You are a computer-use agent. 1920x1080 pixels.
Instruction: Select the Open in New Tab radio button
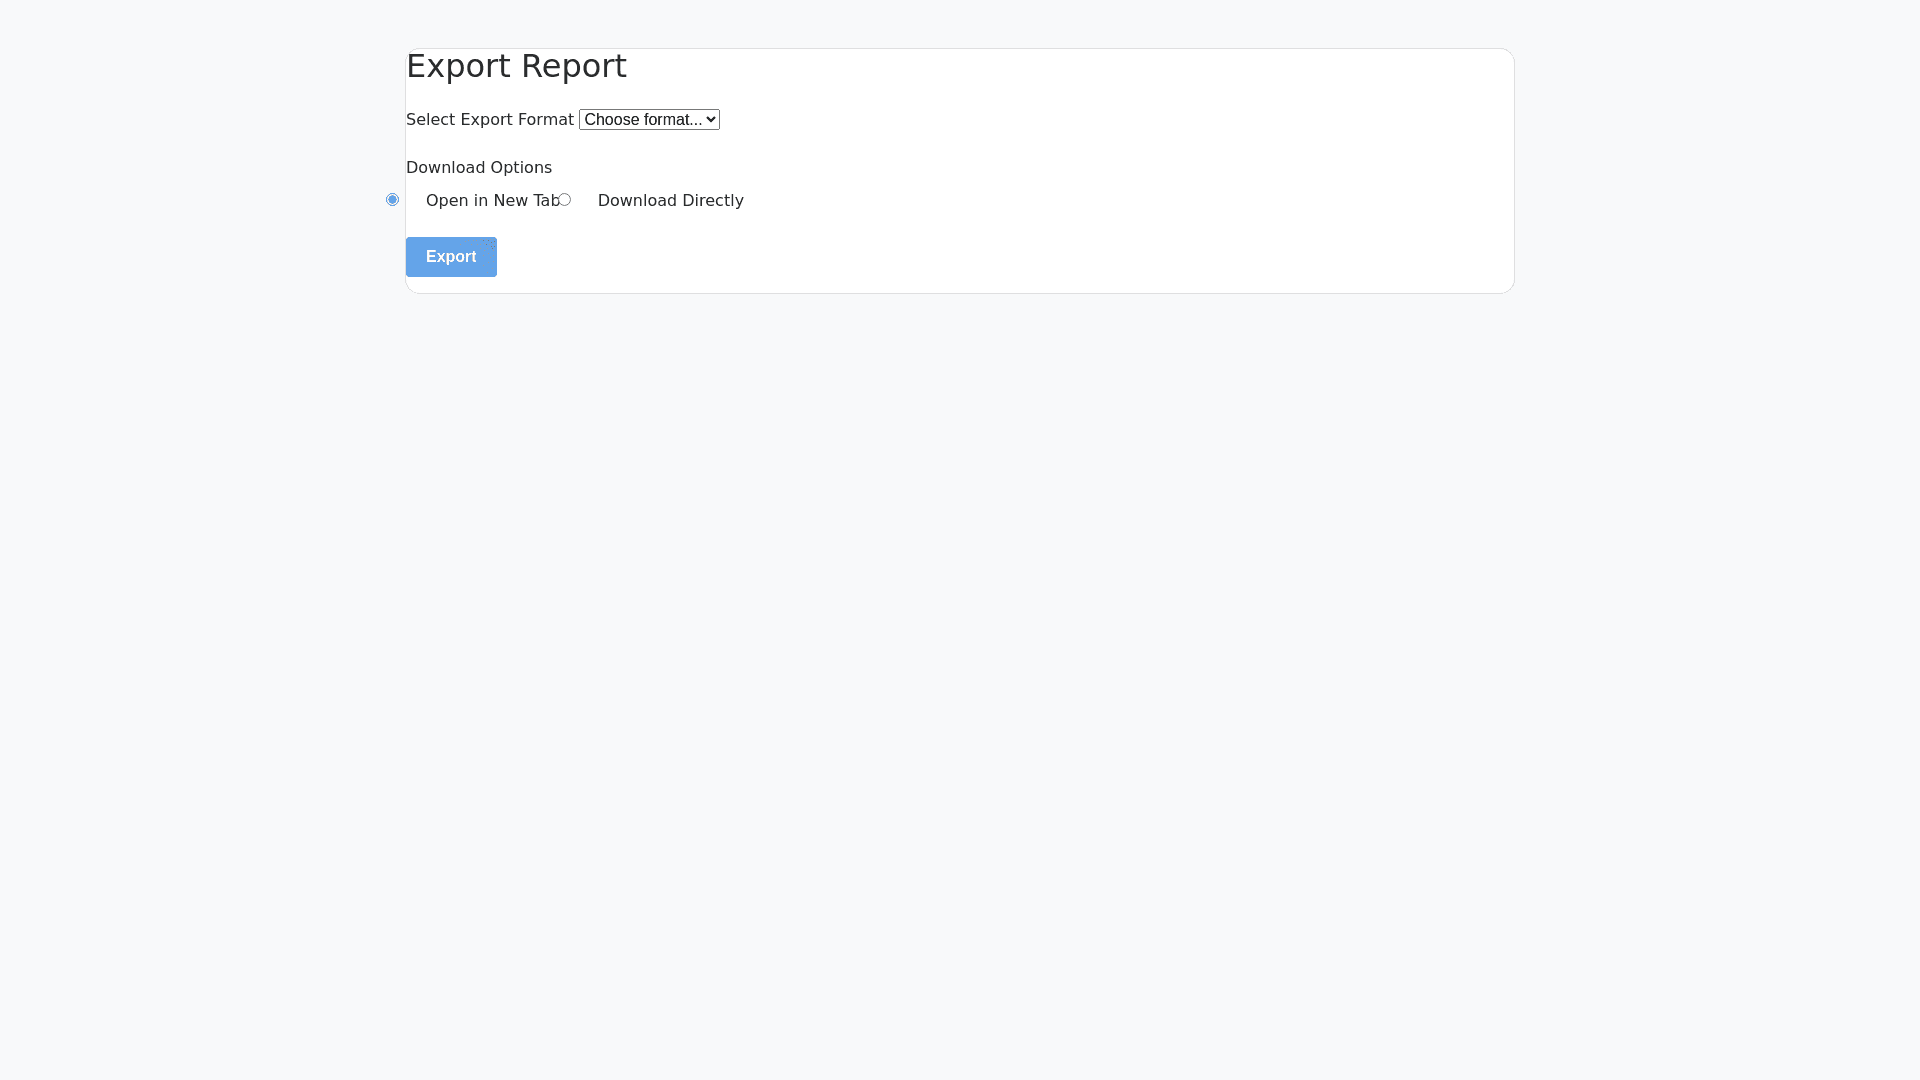click(392, 199)
